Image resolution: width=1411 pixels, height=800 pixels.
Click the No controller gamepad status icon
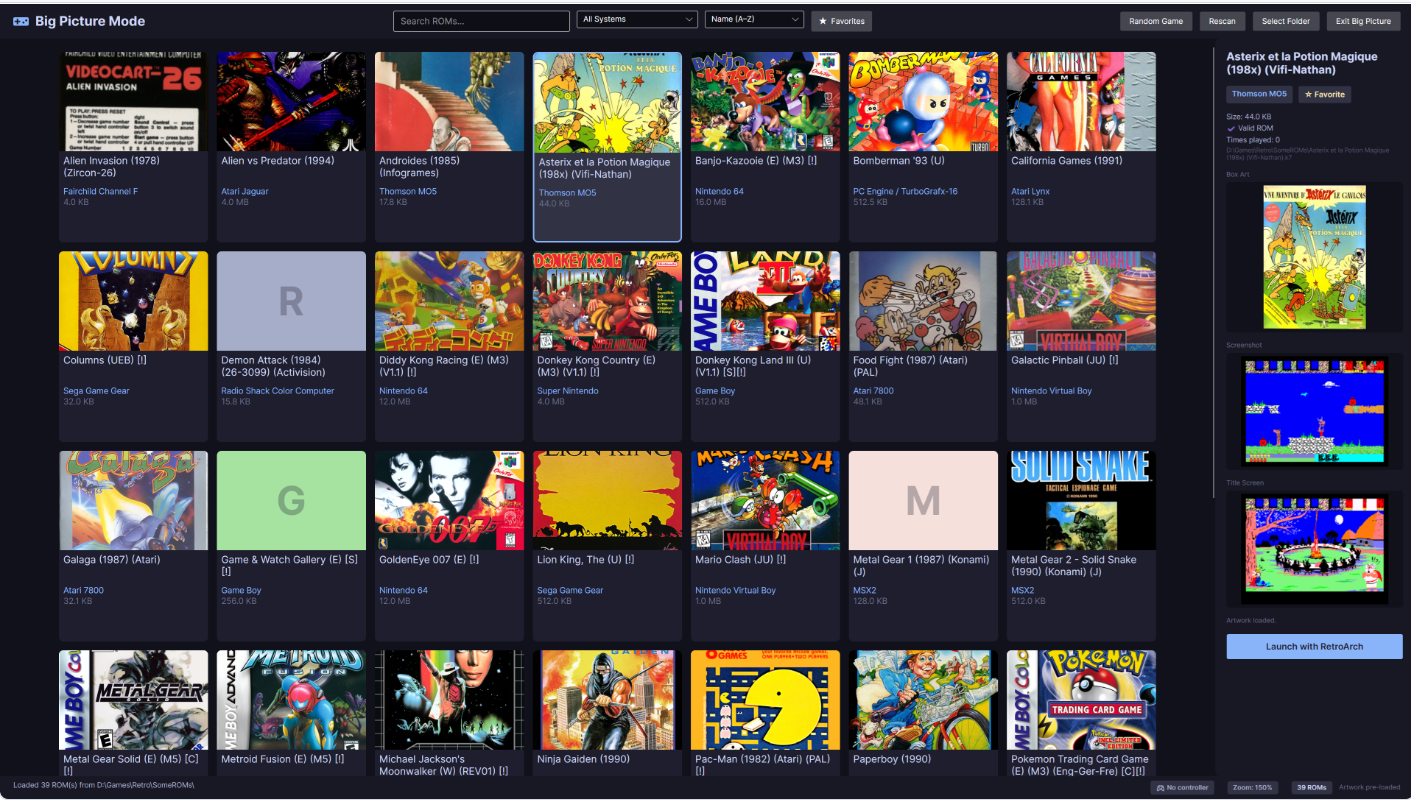pos(1160,787)
